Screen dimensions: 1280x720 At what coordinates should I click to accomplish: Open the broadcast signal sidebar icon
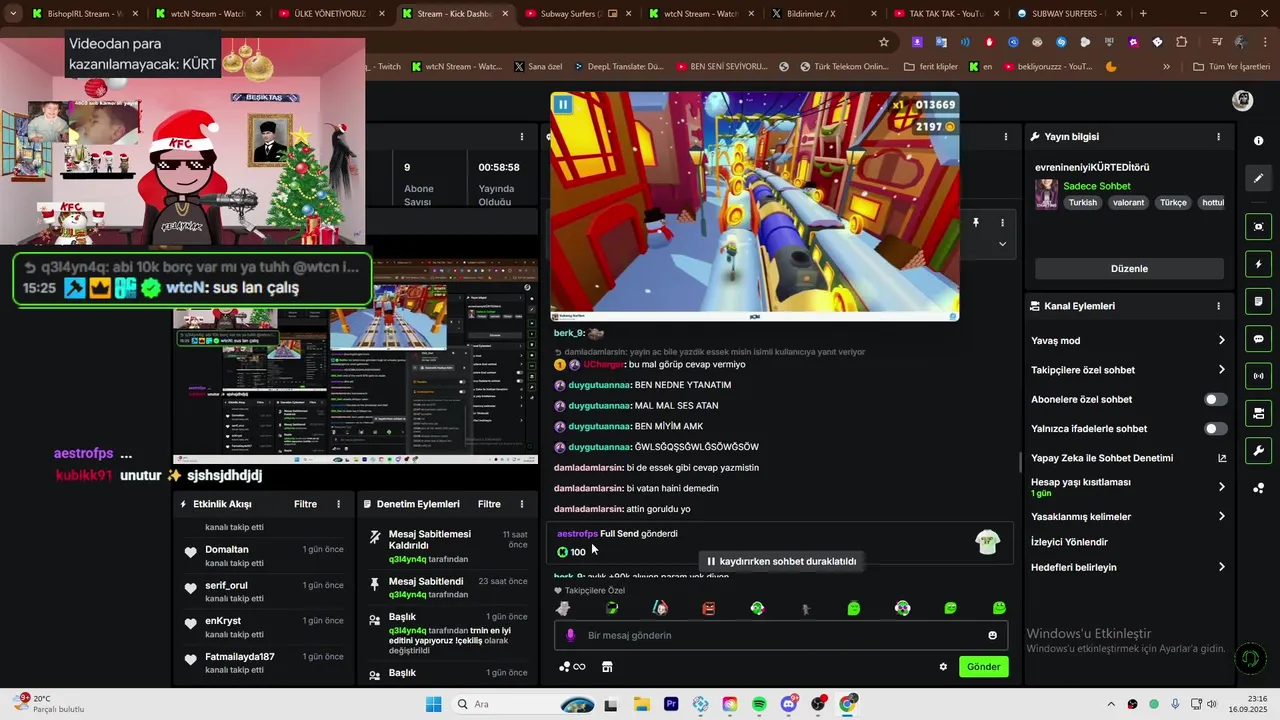[1258, 376]
